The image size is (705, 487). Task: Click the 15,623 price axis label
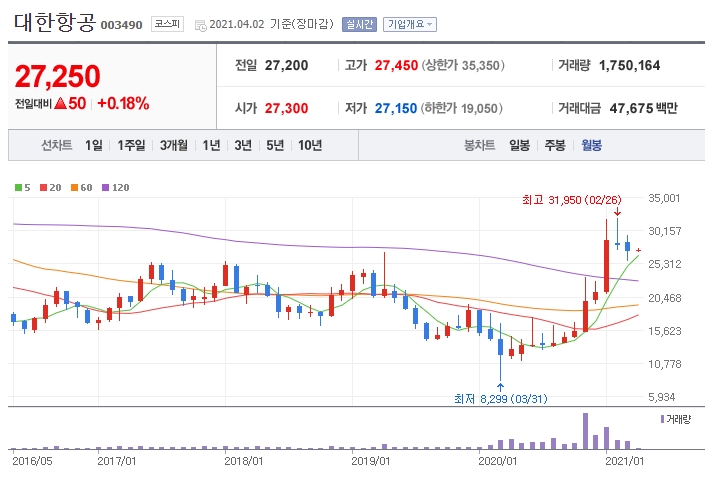coord(665,331)
